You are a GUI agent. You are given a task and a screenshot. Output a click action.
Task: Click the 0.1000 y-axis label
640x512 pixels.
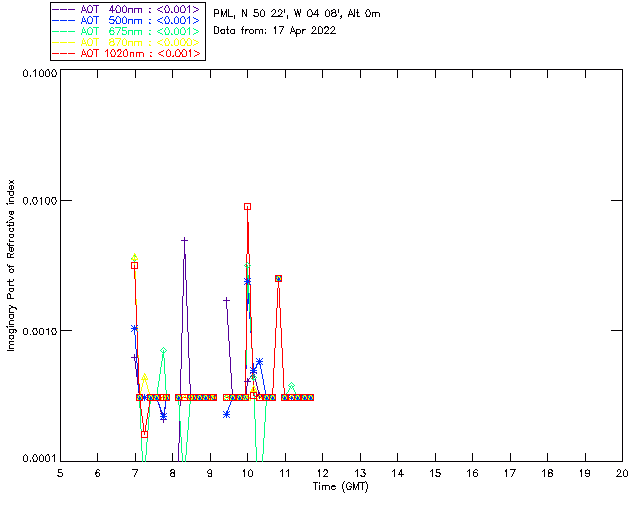40,73
